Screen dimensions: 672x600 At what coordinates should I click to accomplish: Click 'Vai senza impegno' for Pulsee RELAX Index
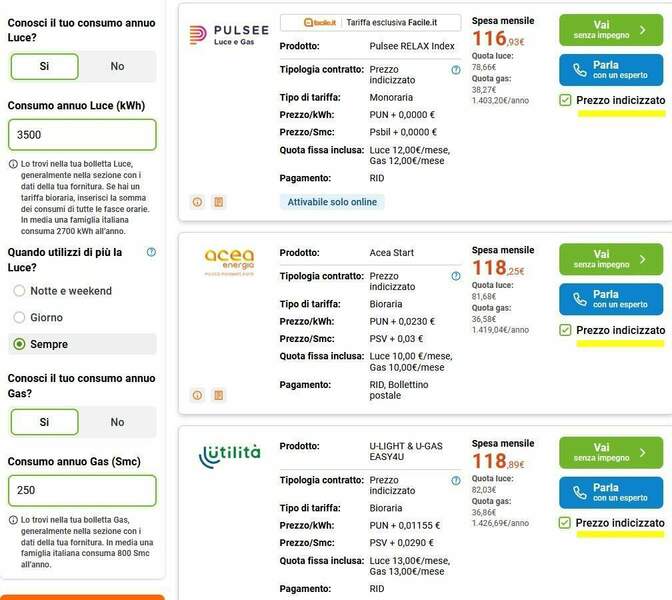tap(611, 30)
